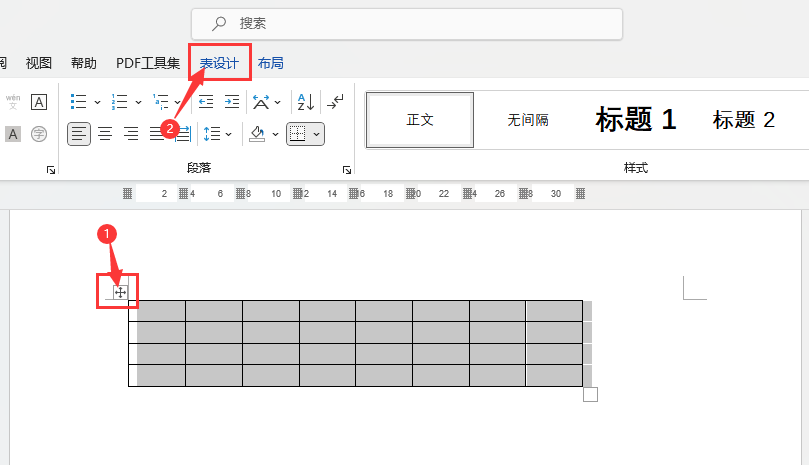Image resolution: width=809 pixels, height=465 pixels.
Task: Align the paragraph to the right
Action: pyautogui.click(x=131, y=134)
